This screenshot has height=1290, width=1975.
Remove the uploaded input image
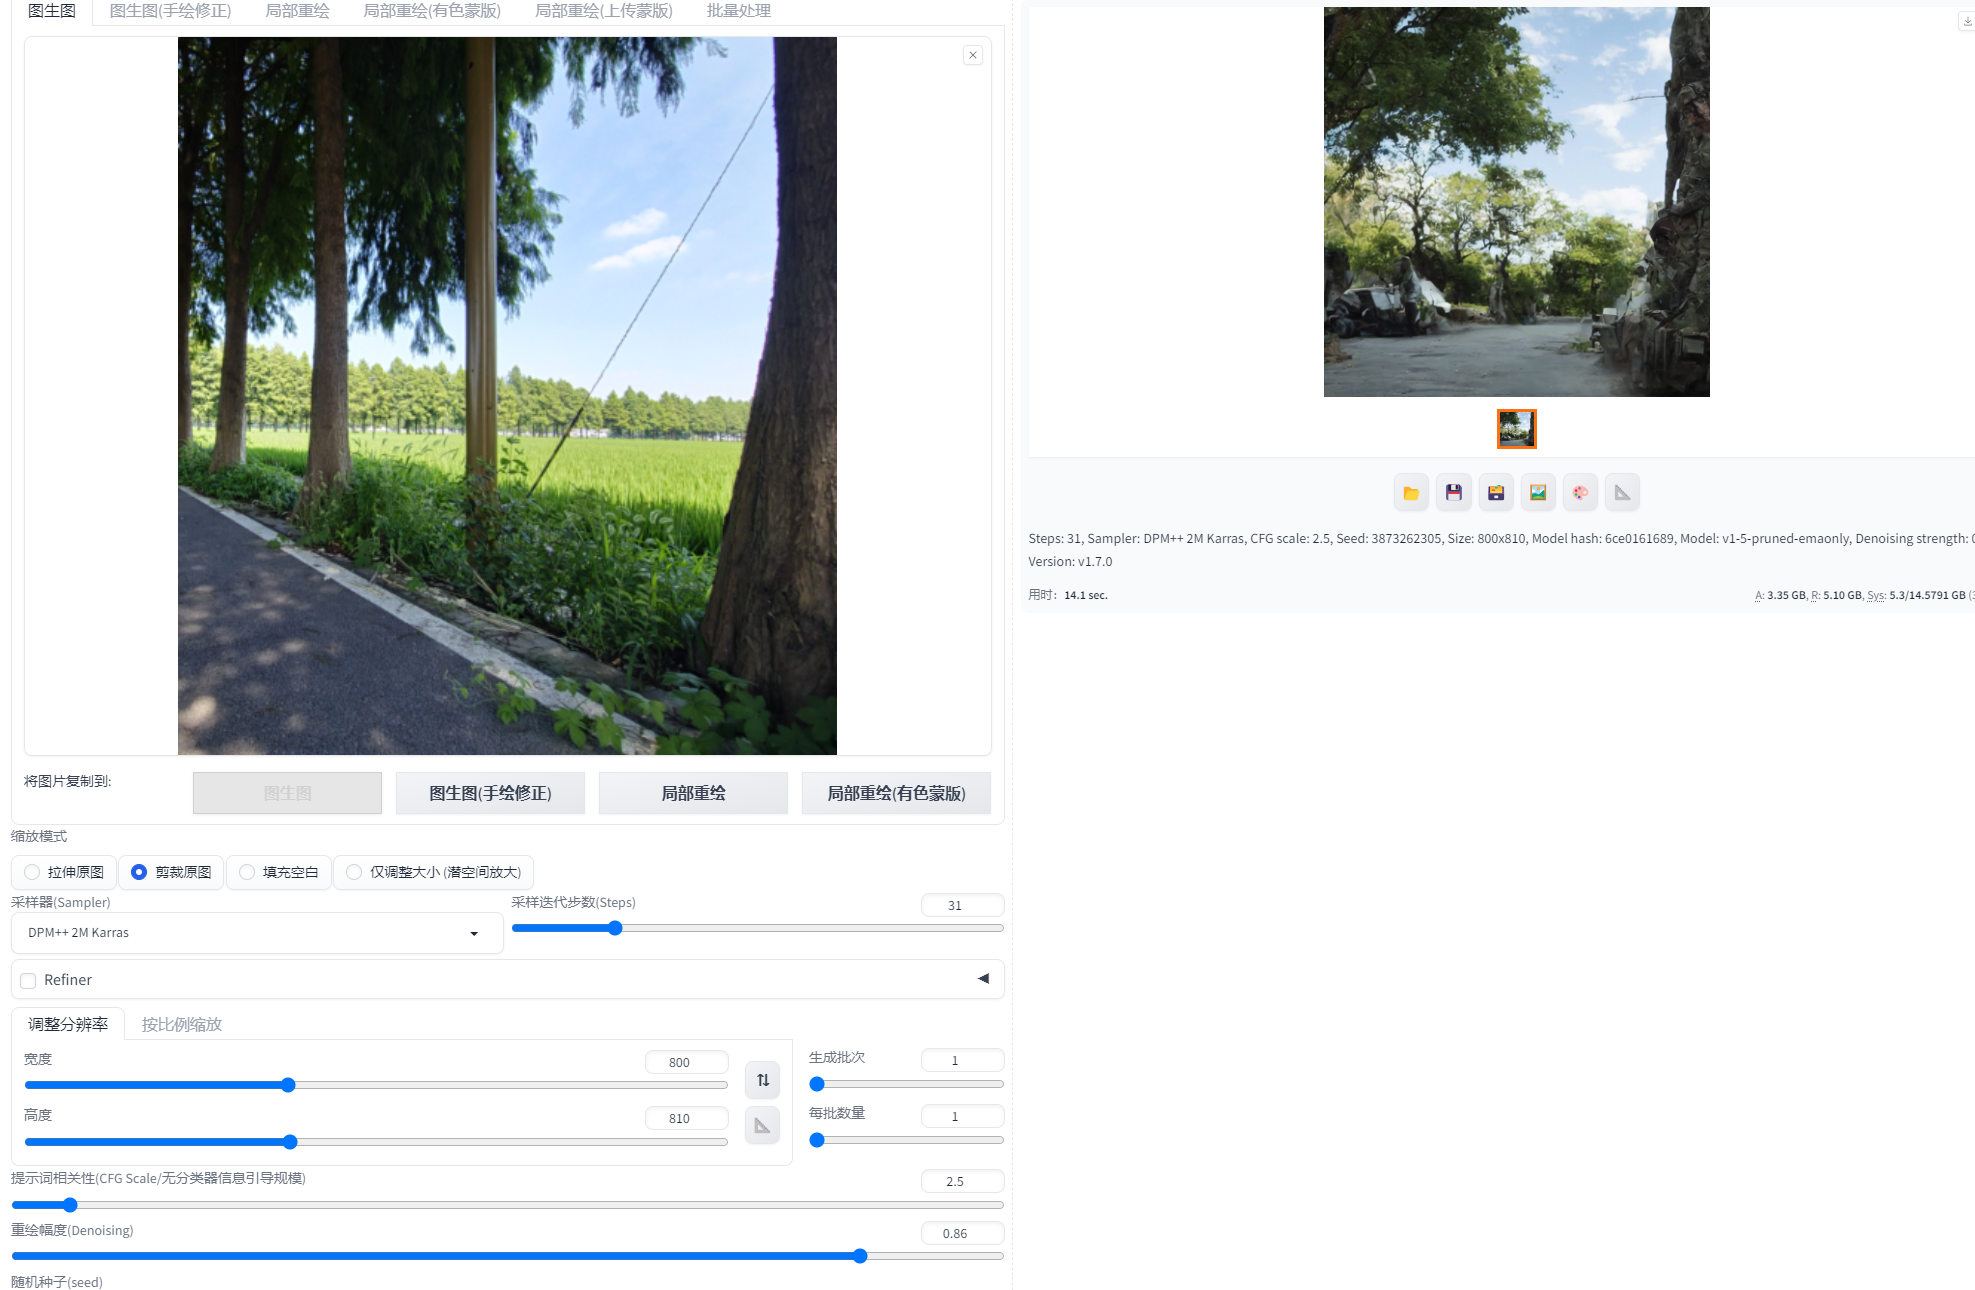(x=973, y=55)
